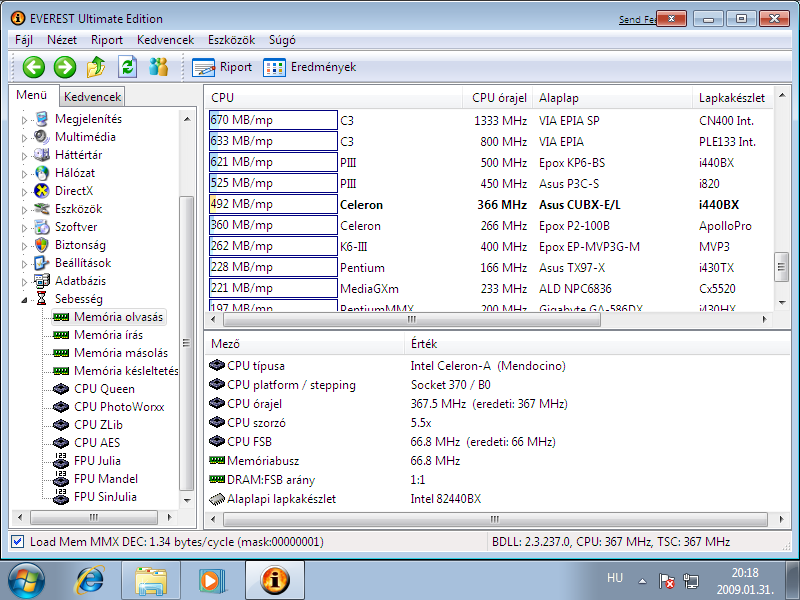The width and height of the screenshot is (800, 600).
Task: Select CPU ZLib benchmark
Action: (x=98, y=424)
